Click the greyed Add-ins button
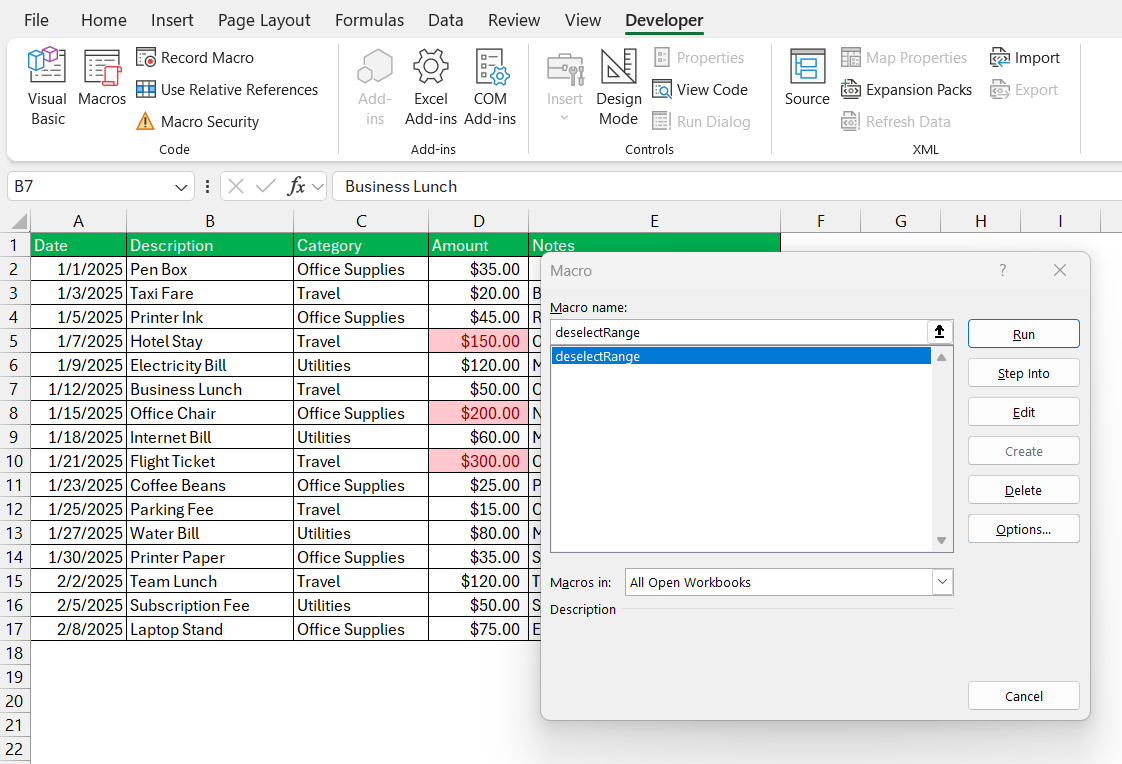Viewport: 1122px width, 764px height. pyautogui.click(x=375, y=87)
